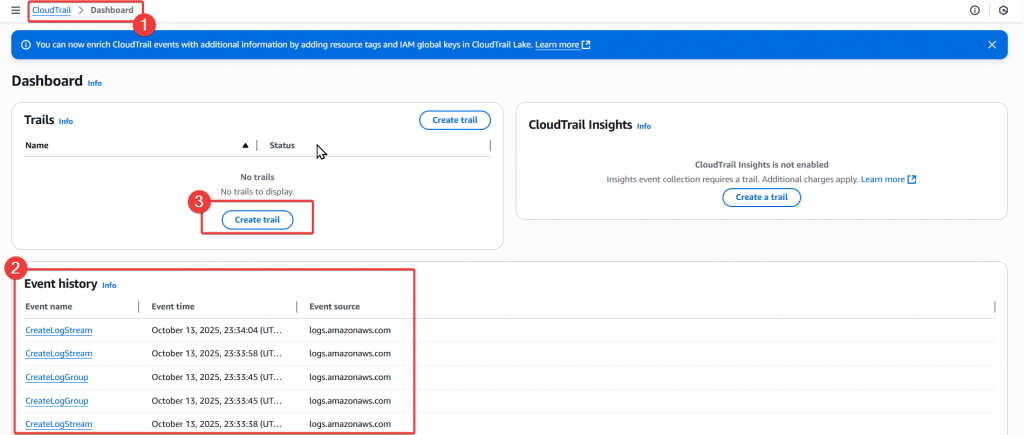Click the Event source column header
The height and width of the screenshot is (435, 1024).
tap(334, 306)
